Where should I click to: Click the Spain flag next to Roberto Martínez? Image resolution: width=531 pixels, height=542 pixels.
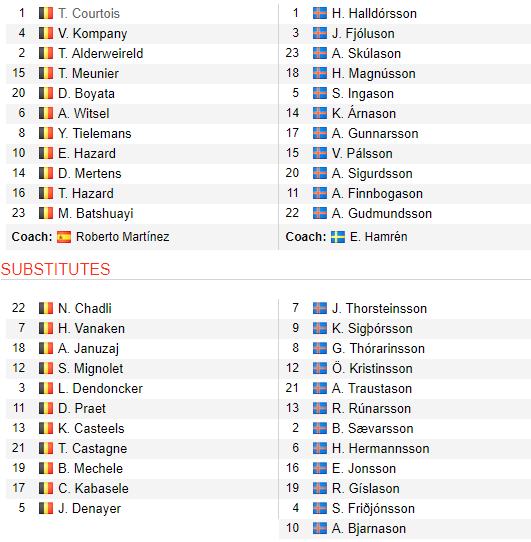coord(64,237)
